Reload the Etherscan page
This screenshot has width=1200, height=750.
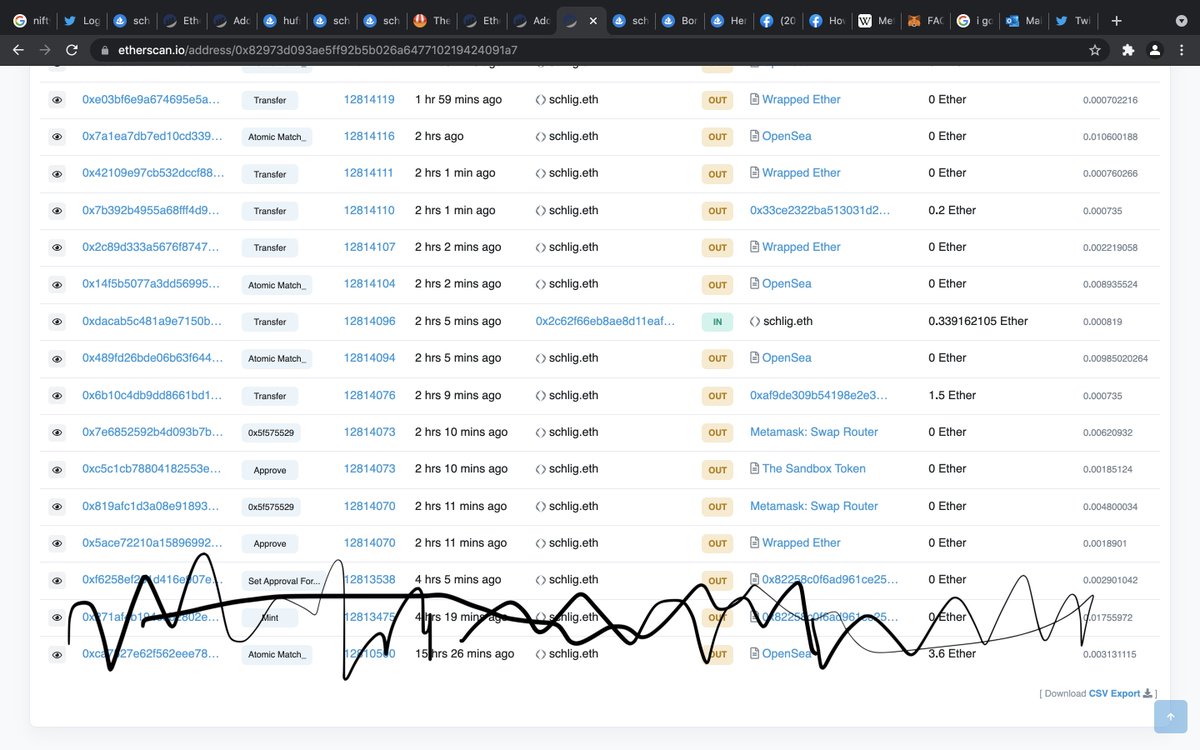[x=72, y=50]
